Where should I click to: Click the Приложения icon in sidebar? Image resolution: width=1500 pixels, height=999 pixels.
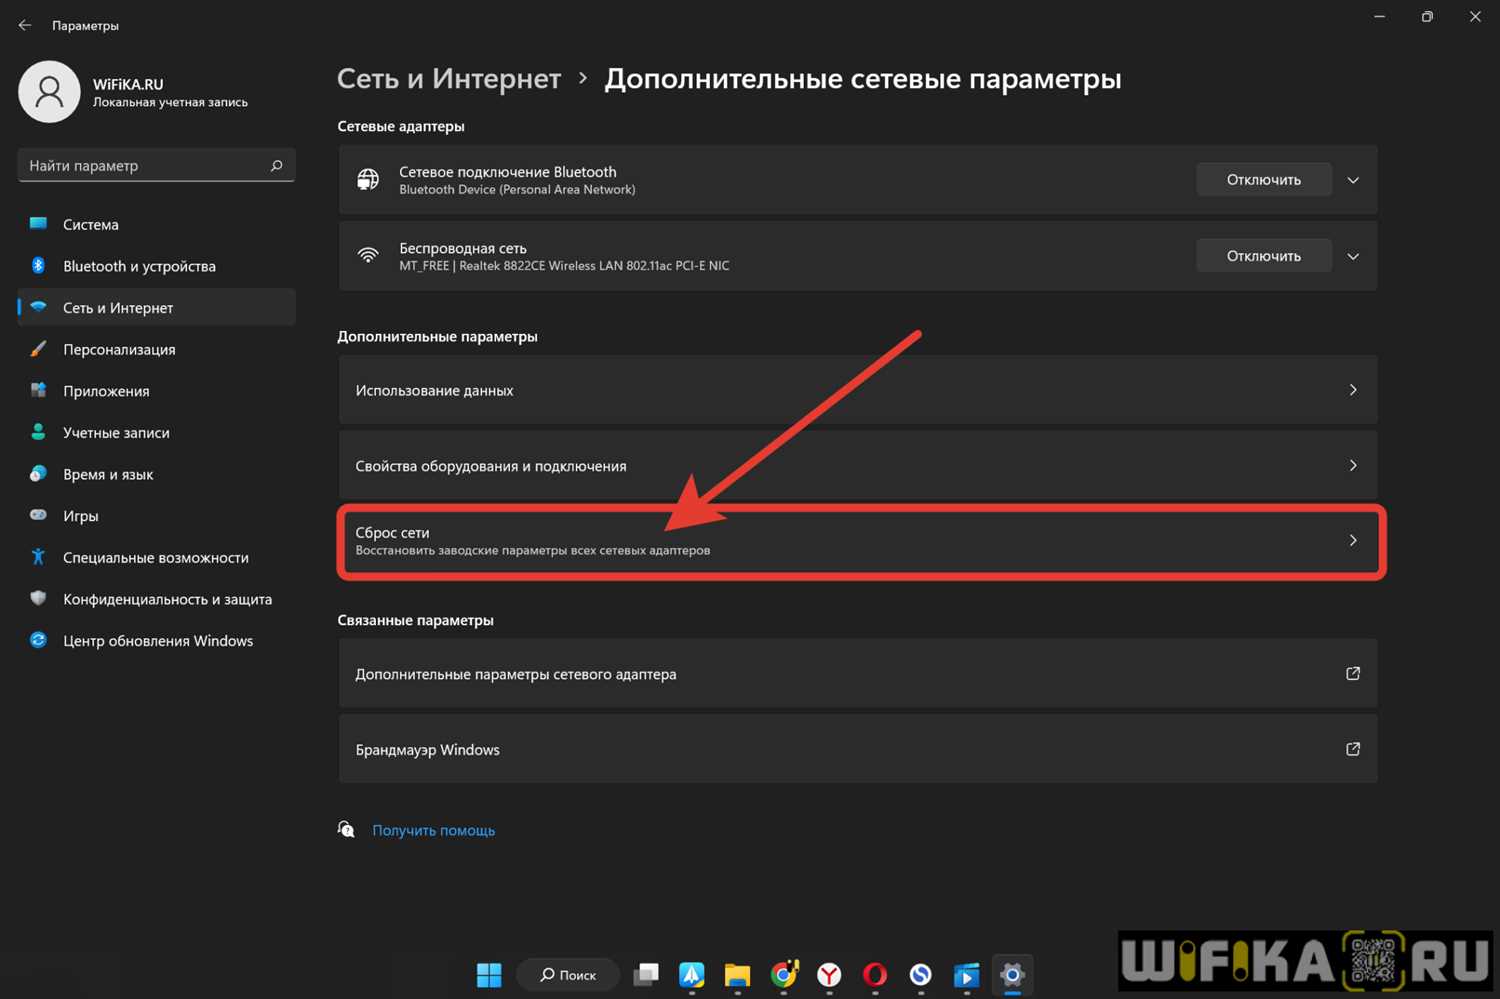point(38,390)
